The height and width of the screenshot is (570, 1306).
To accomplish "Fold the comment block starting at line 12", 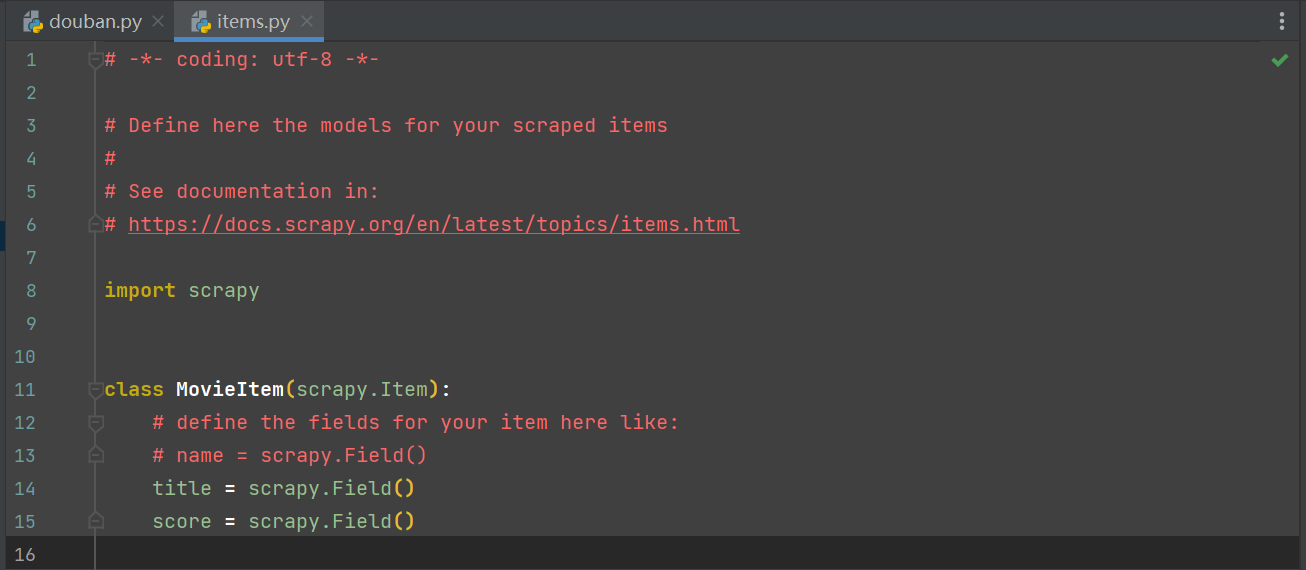I will click(x=96, y=423).
